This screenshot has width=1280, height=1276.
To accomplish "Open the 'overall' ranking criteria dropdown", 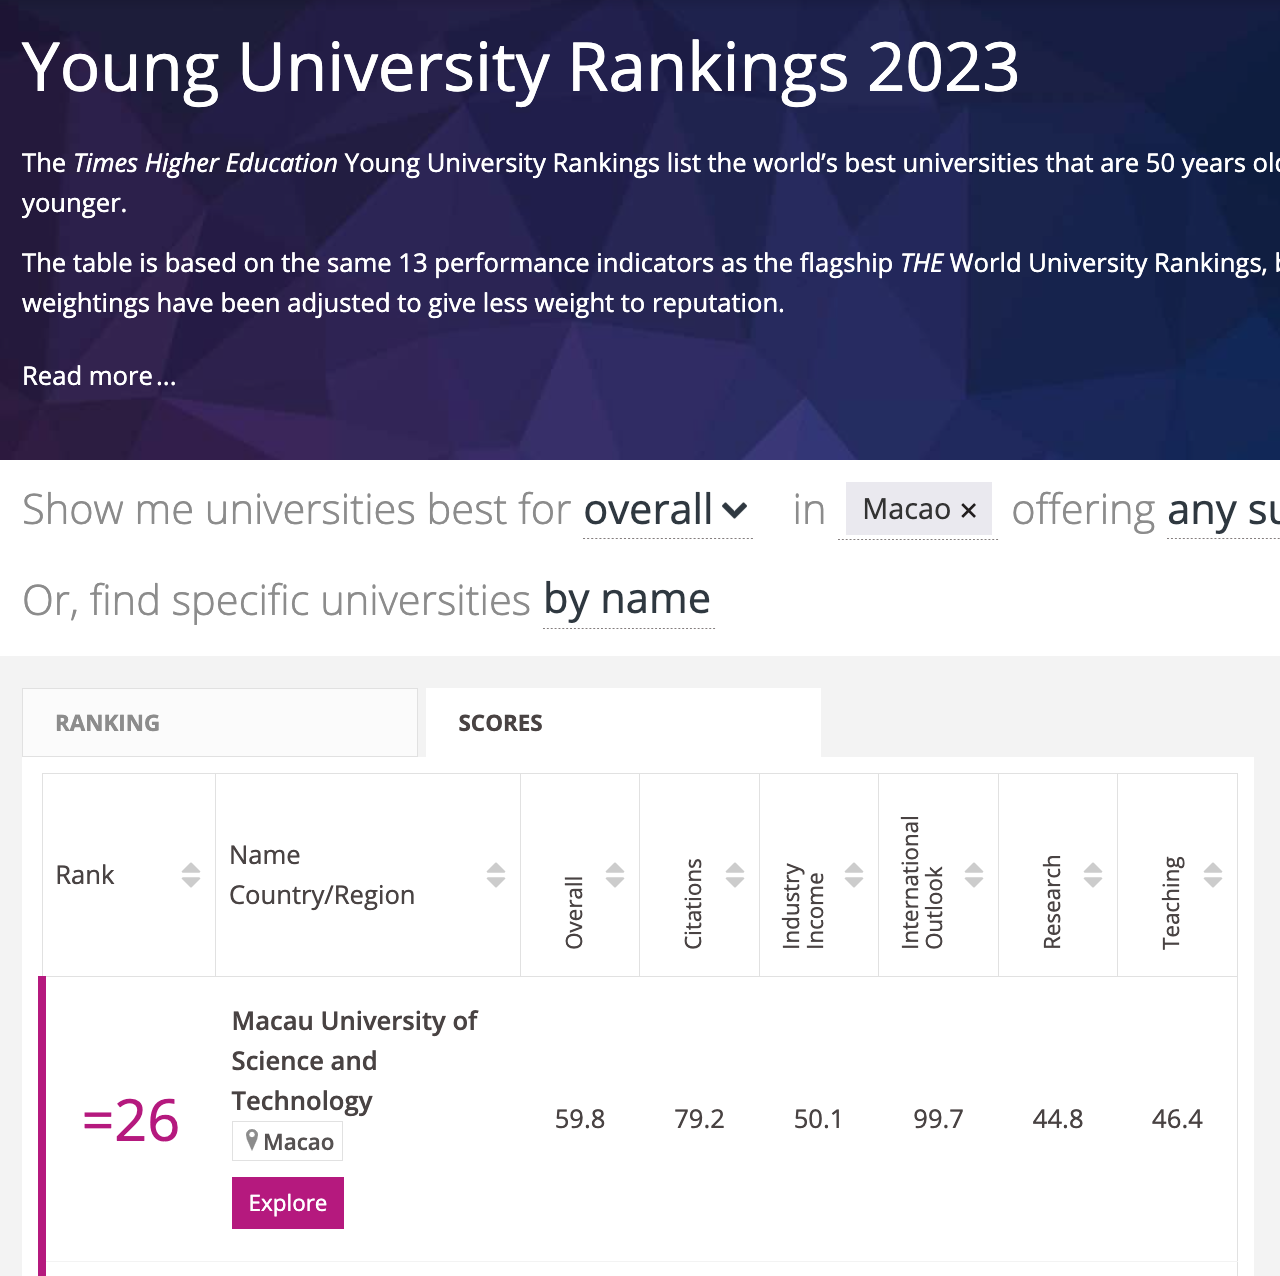I will point(667,510).
